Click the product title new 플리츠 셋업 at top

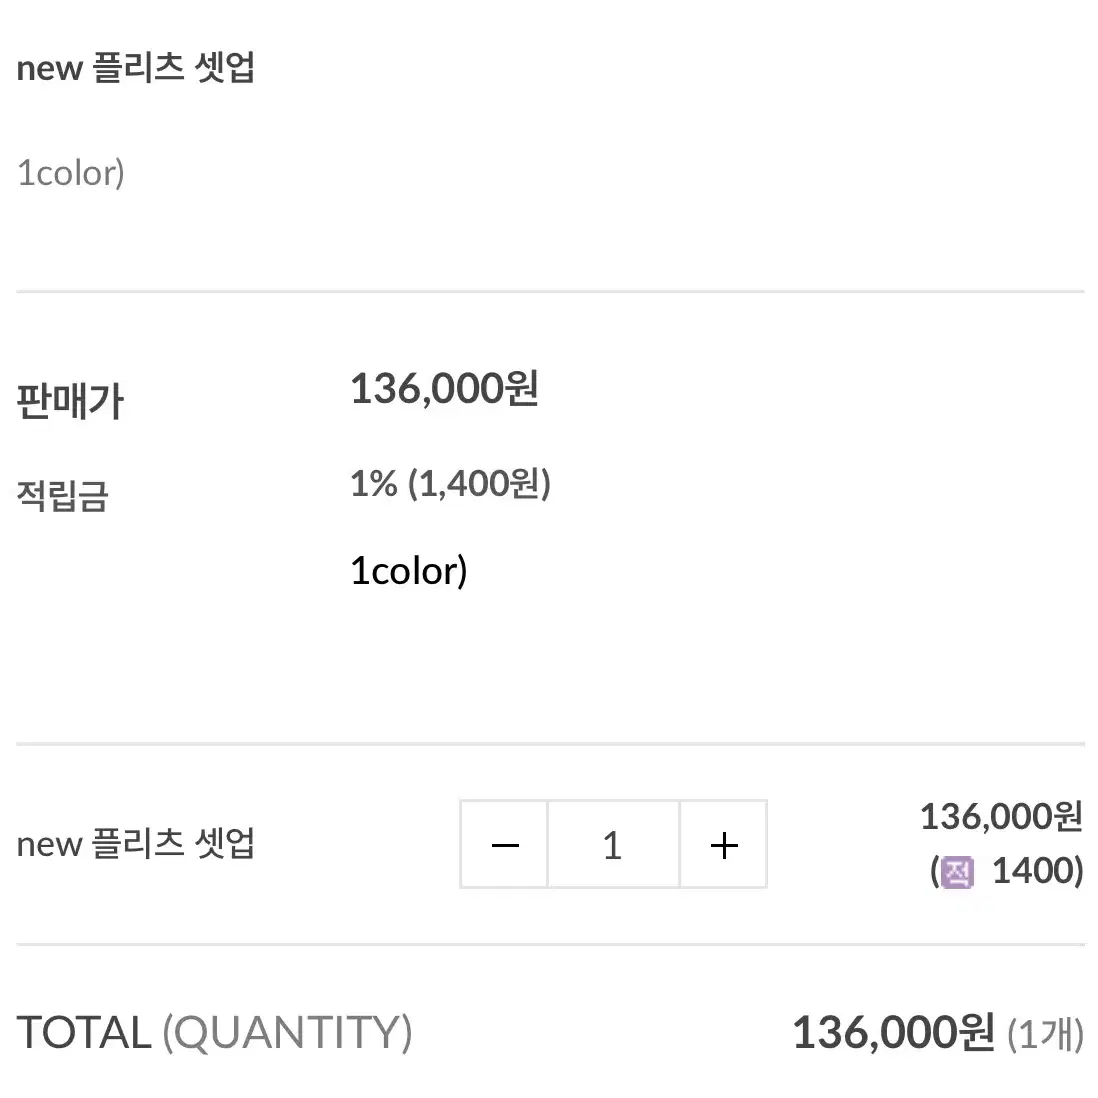tap(135, 68)
